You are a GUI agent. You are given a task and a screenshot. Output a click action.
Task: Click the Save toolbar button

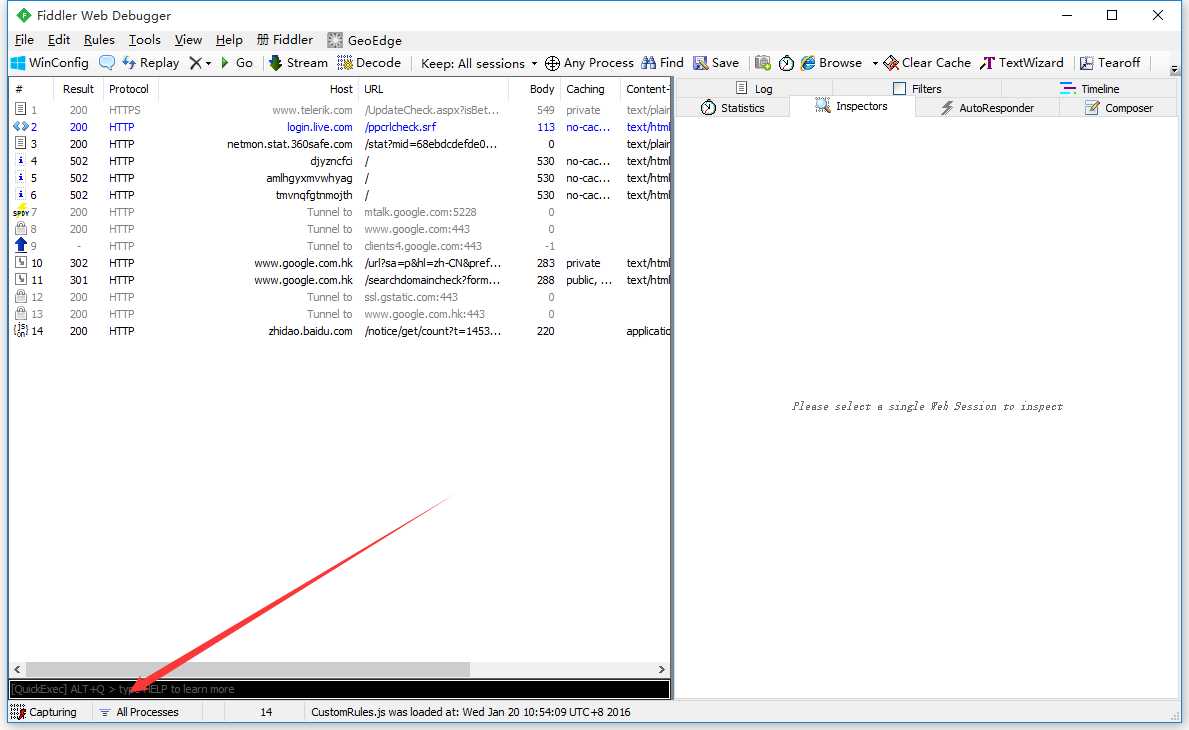(716, 63)
